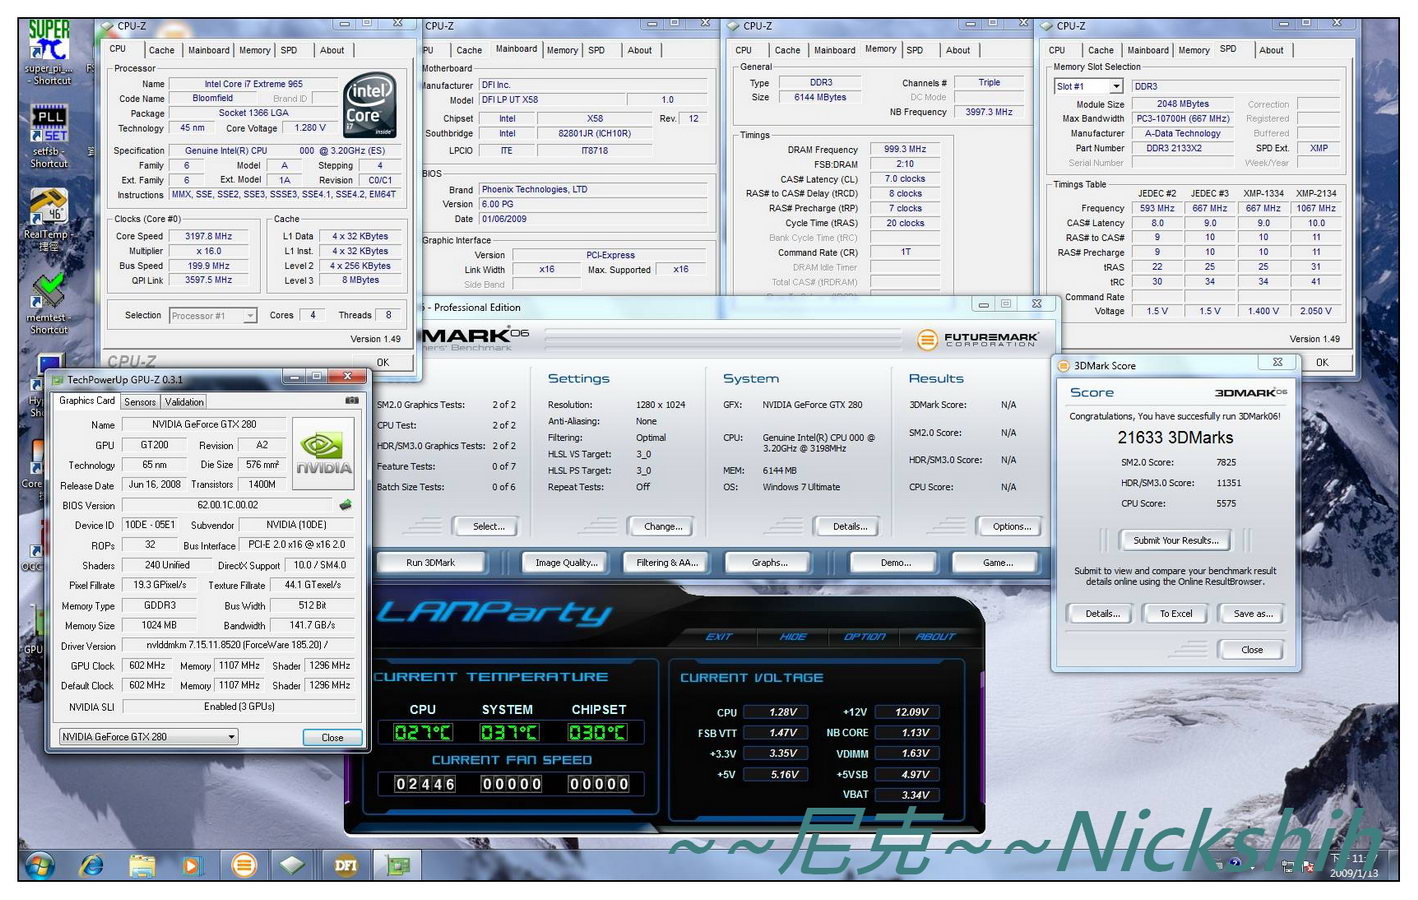Click DRAM Frequency value 999.3 MHz
The height and width of the screenshot is (900, 1418).
tap(904, 149)
